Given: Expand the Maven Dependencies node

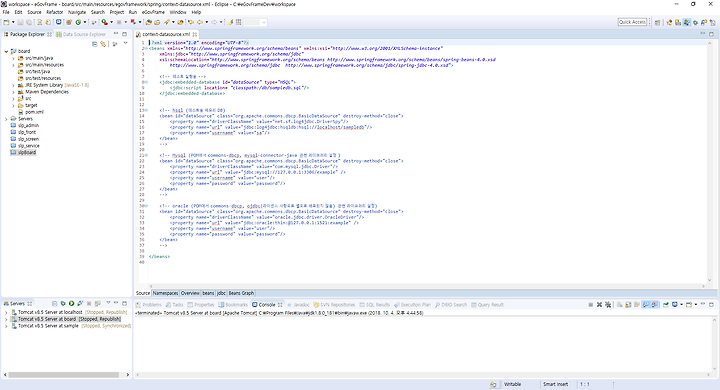Looking at the screenshot, I should coord(13,92).
